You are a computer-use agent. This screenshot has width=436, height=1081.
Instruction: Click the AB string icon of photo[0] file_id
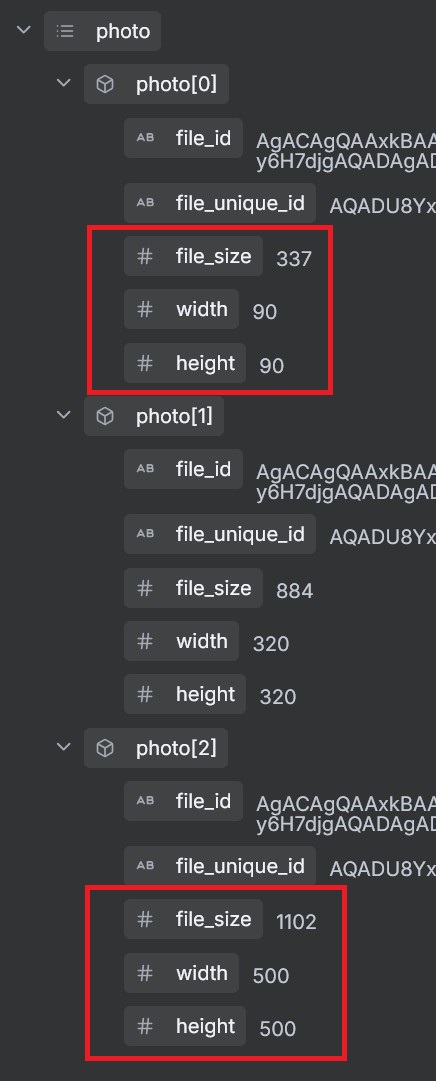click(x=145, y=138)
